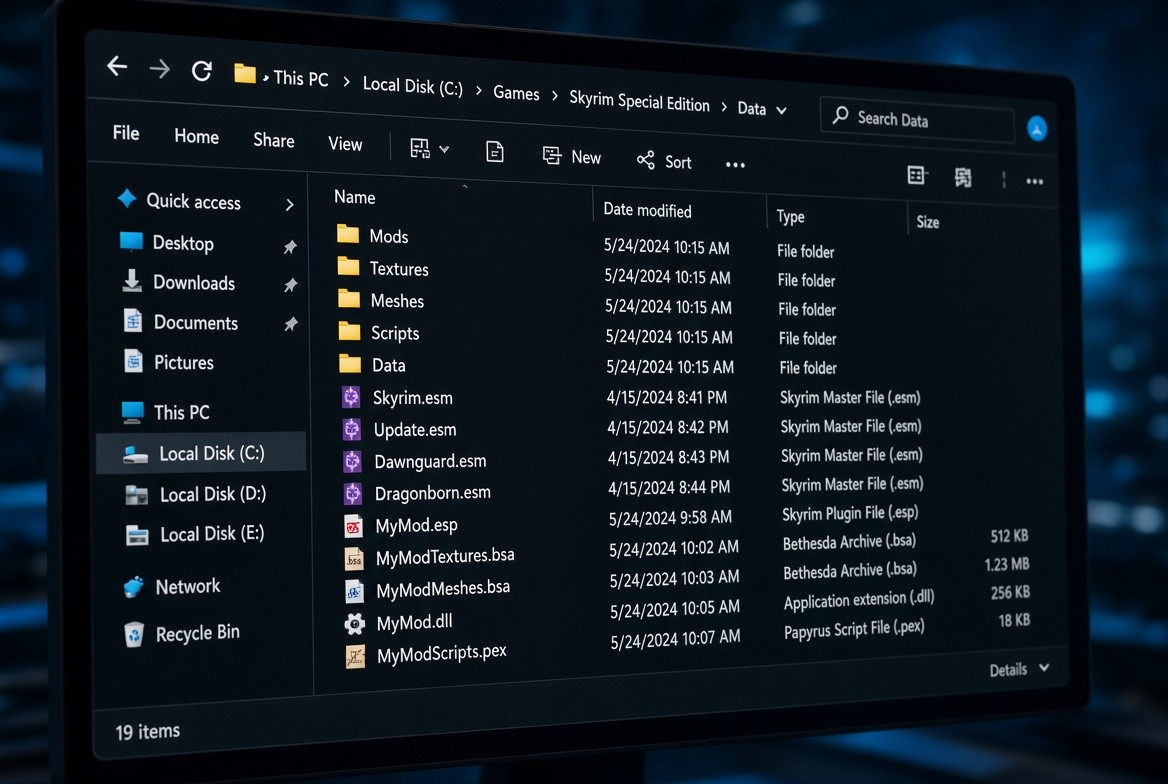Click the 1.23 MB size cell
Viewport: 1168px width, 784px height.
pos(1007,564)
